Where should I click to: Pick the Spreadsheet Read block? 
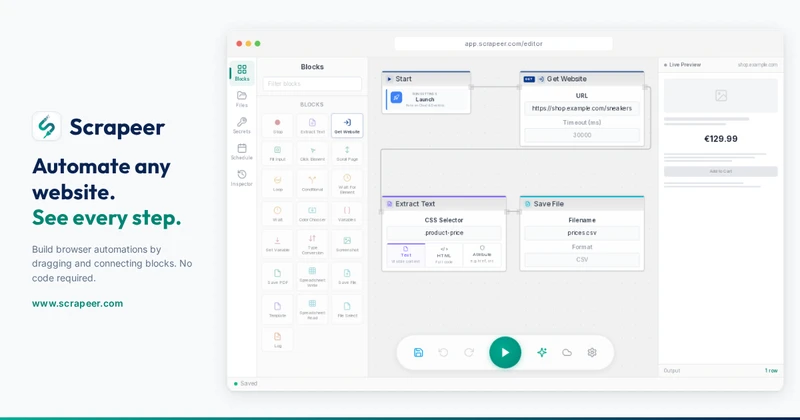coord(312,309)
